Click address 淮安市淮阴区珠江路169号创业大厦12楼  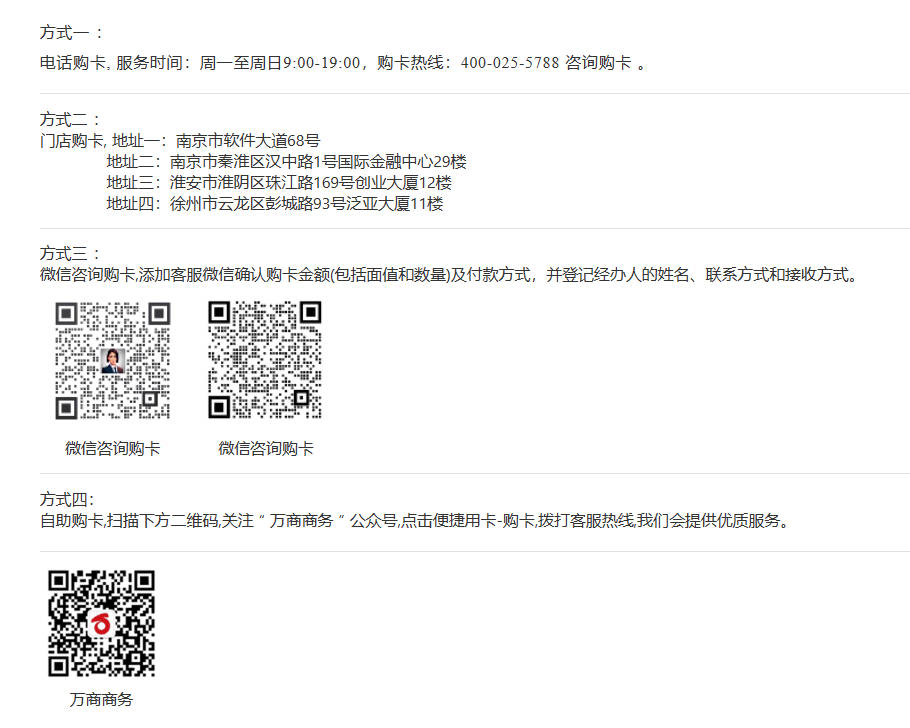pyautogui.click(x=310, y=182)
